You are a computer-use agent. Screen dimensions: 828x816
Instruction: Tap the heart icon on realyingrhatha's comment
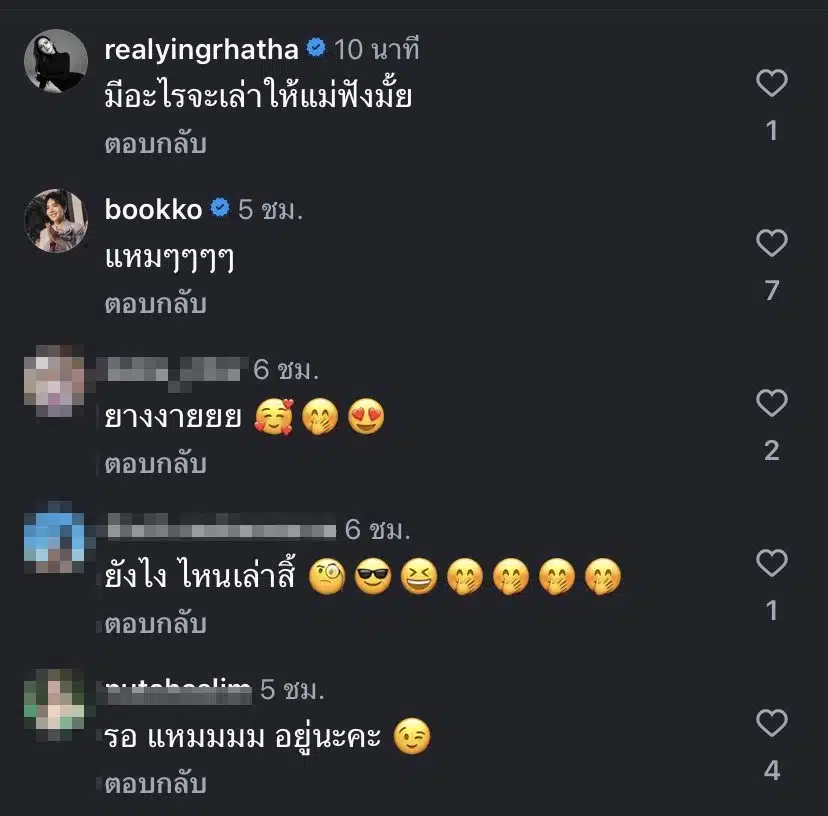click(x=772, y=85)
